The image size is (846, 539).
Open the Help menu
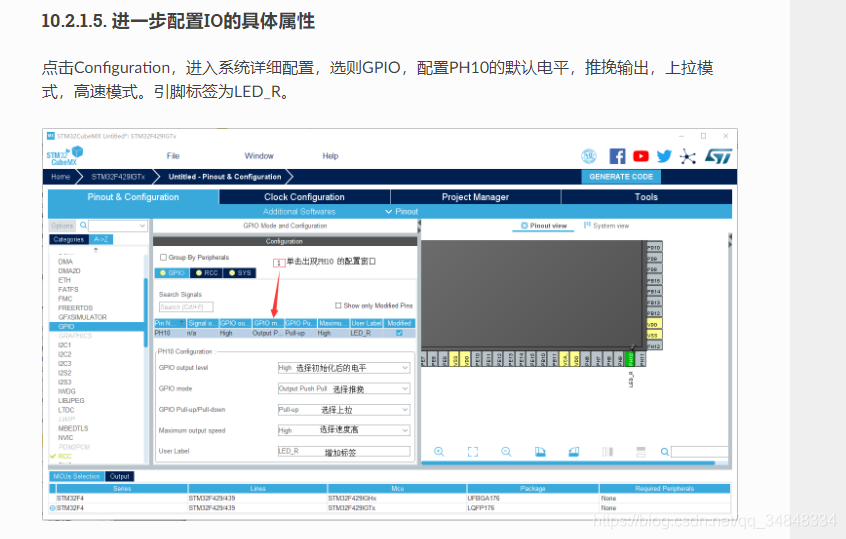(330, 156)
